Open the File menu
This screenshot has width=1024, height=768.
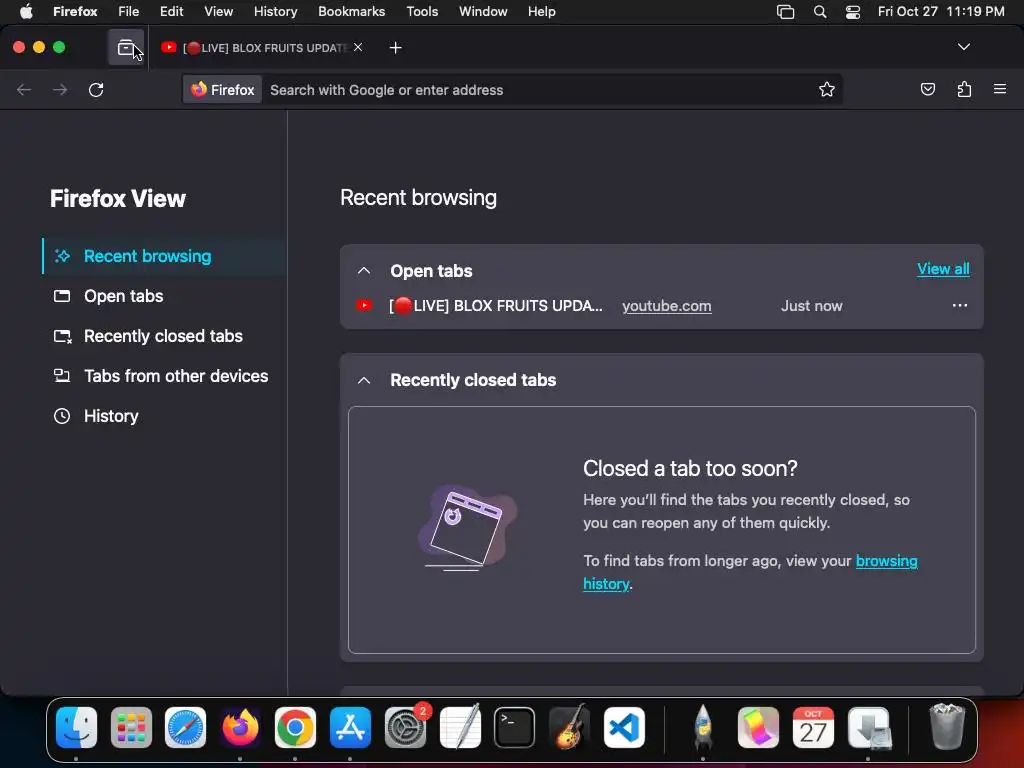point(129,12)
